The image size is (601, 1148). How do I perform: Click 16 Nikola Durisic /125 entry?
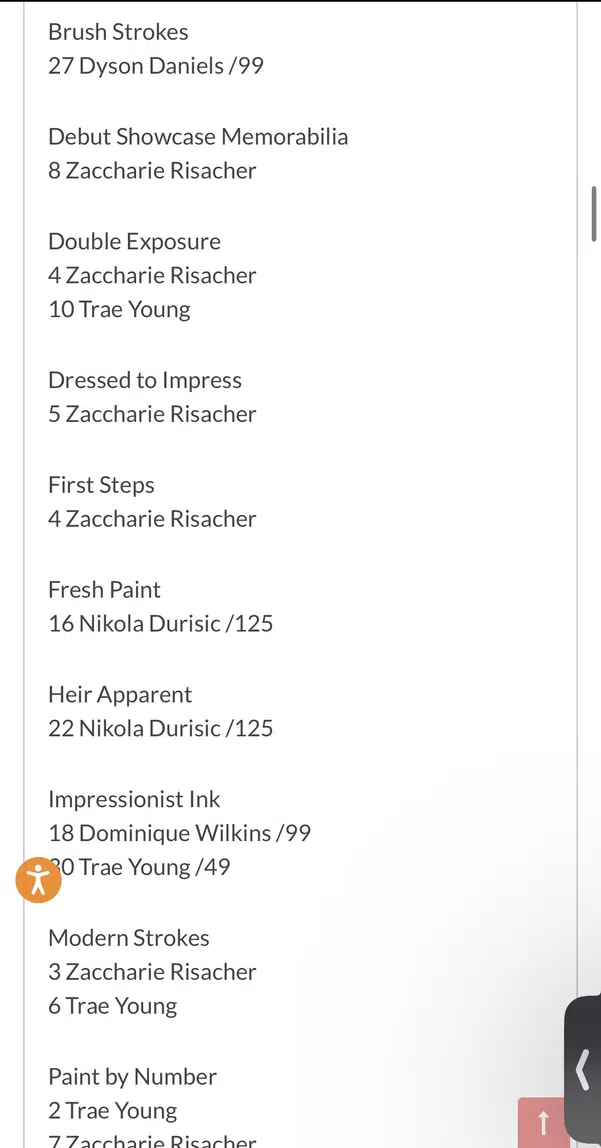(160, 624)
